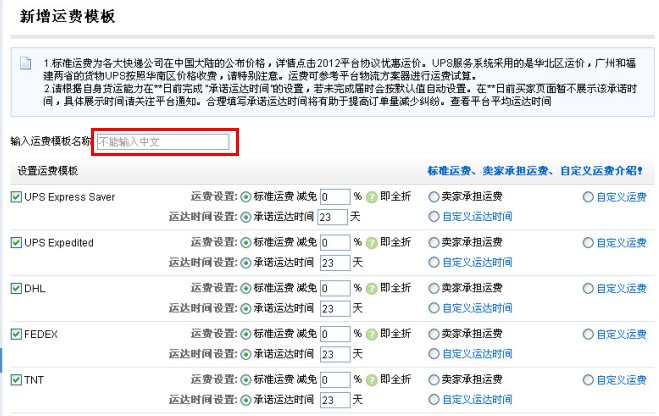This screenshot has width=659, height=416.
Task: Choose 自定义运费 radio in the DHL row
Action: (589, 288)
